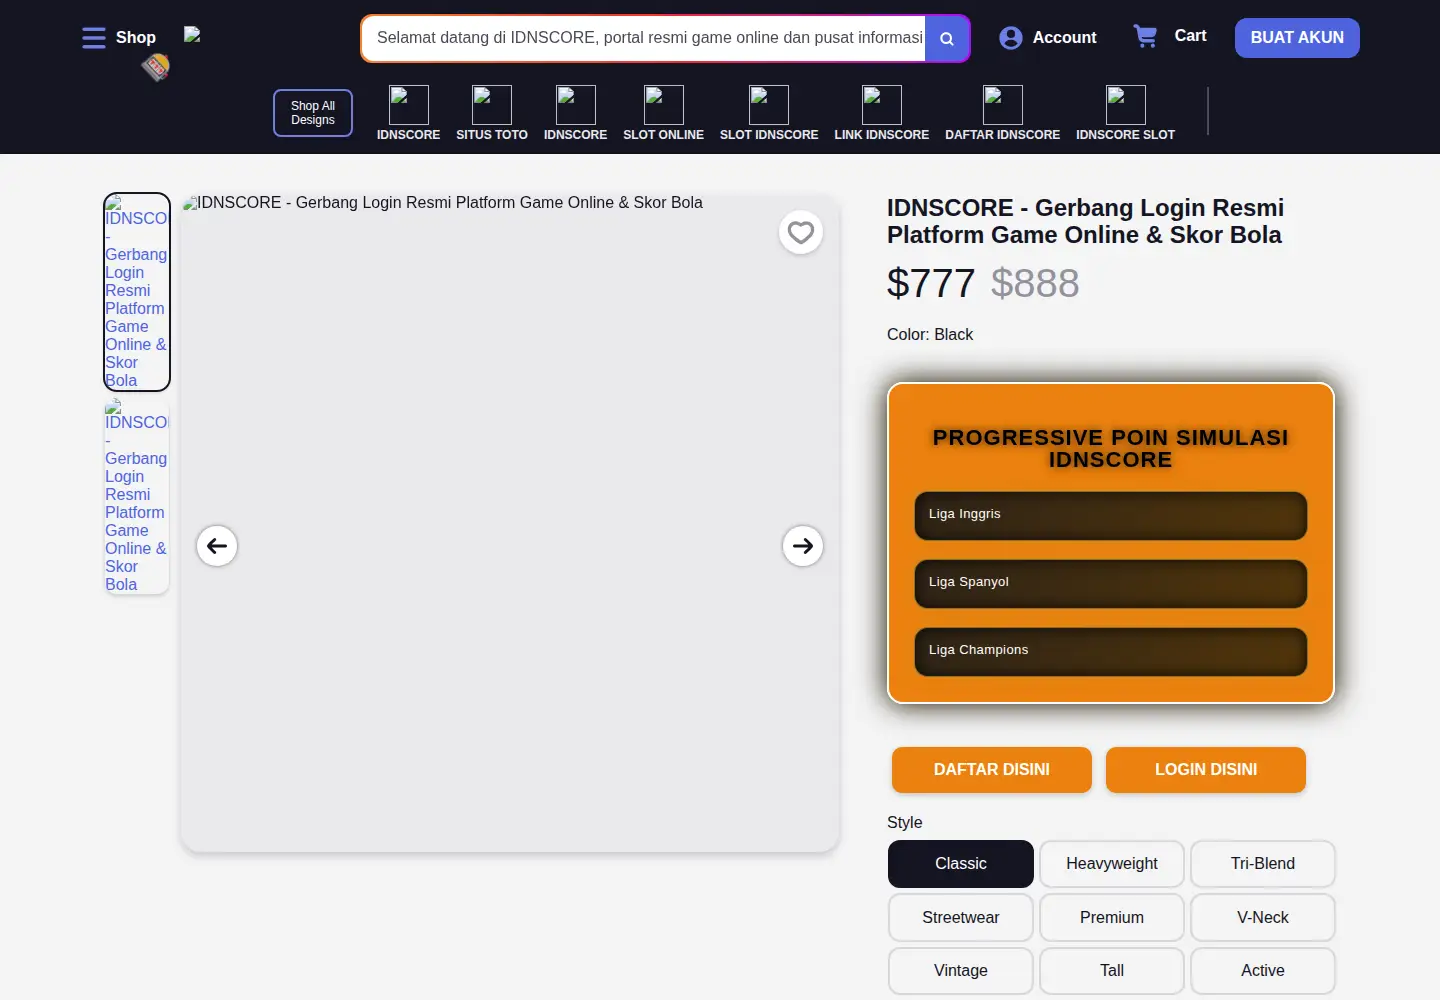Click the search magnifier button
Viewport: 1440px width, 1000px height.
(947, 39)
